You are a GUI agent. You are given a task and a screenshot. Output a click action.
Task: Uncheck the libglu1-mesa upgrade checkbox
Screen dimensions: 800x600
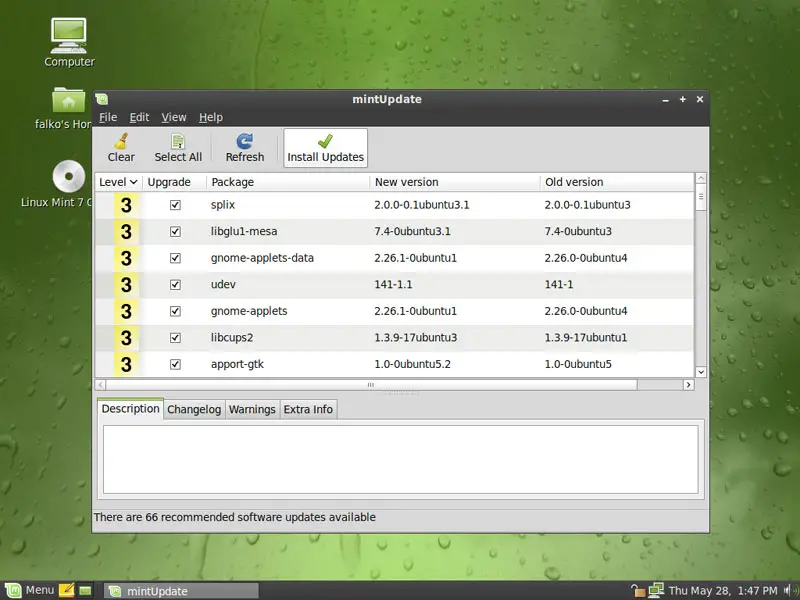pyautogui.click(x=175, y=232)
